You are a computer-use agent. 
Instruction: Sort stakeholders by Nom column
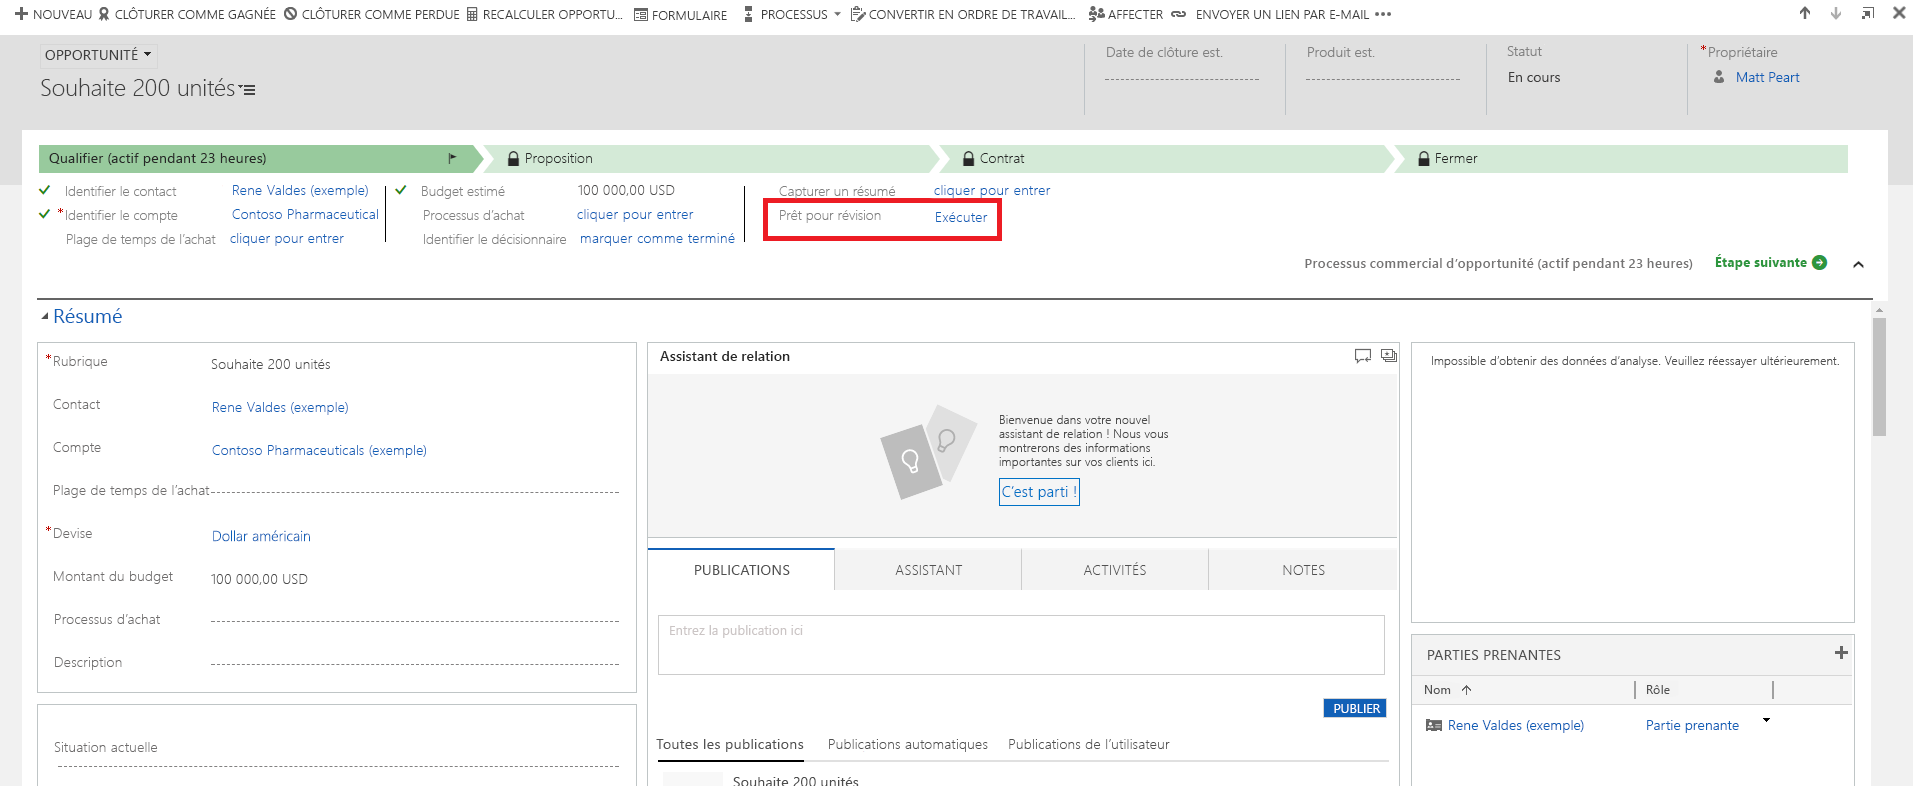[1448, 690]
